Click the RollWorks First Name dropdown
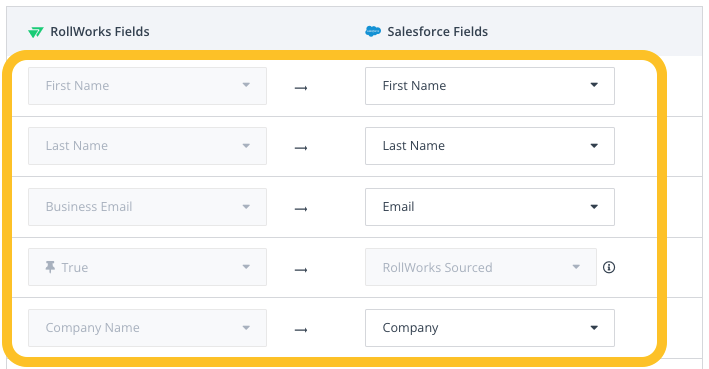This screenshot has height=369, width=709. point(147,86)
